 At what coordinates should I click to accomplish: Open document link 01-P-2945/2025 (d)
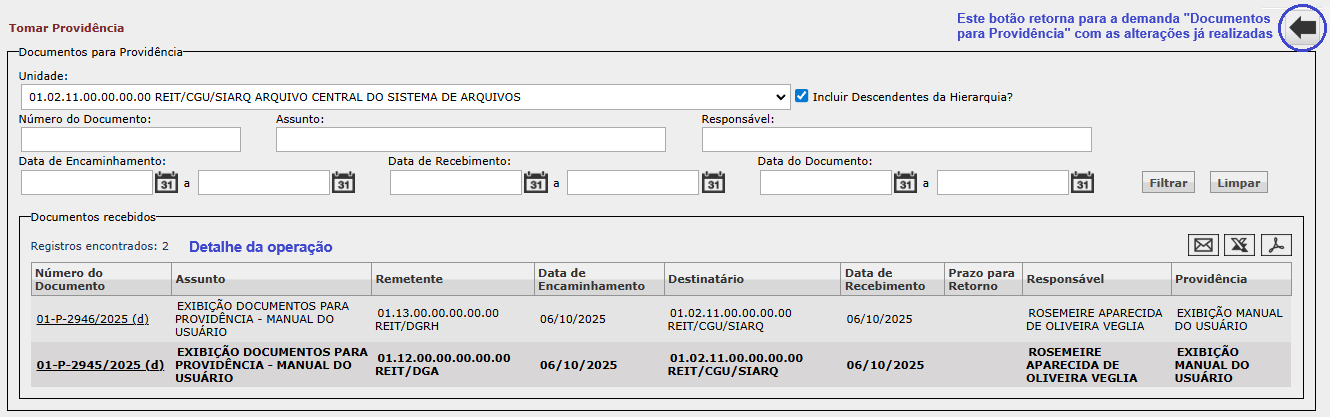point(100,365)
